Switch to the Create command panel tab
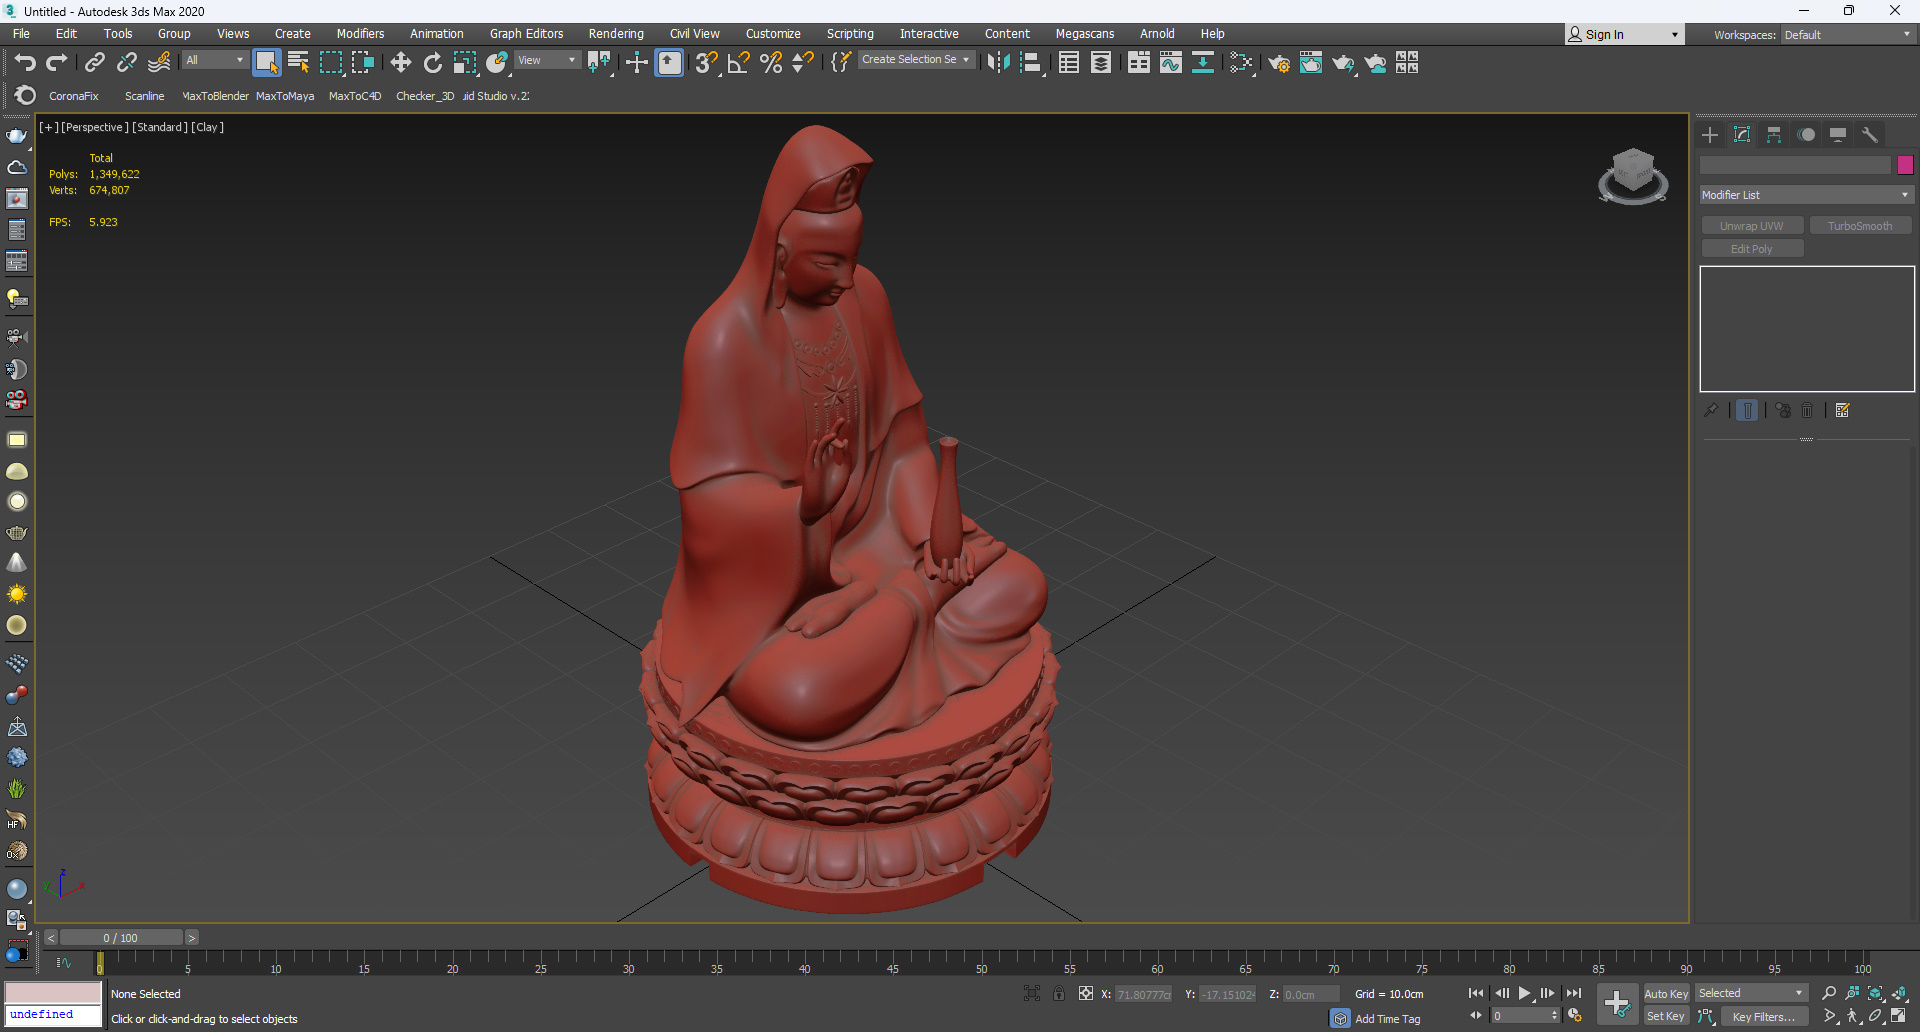The image size is (1920, 1032). (1710, 135)
